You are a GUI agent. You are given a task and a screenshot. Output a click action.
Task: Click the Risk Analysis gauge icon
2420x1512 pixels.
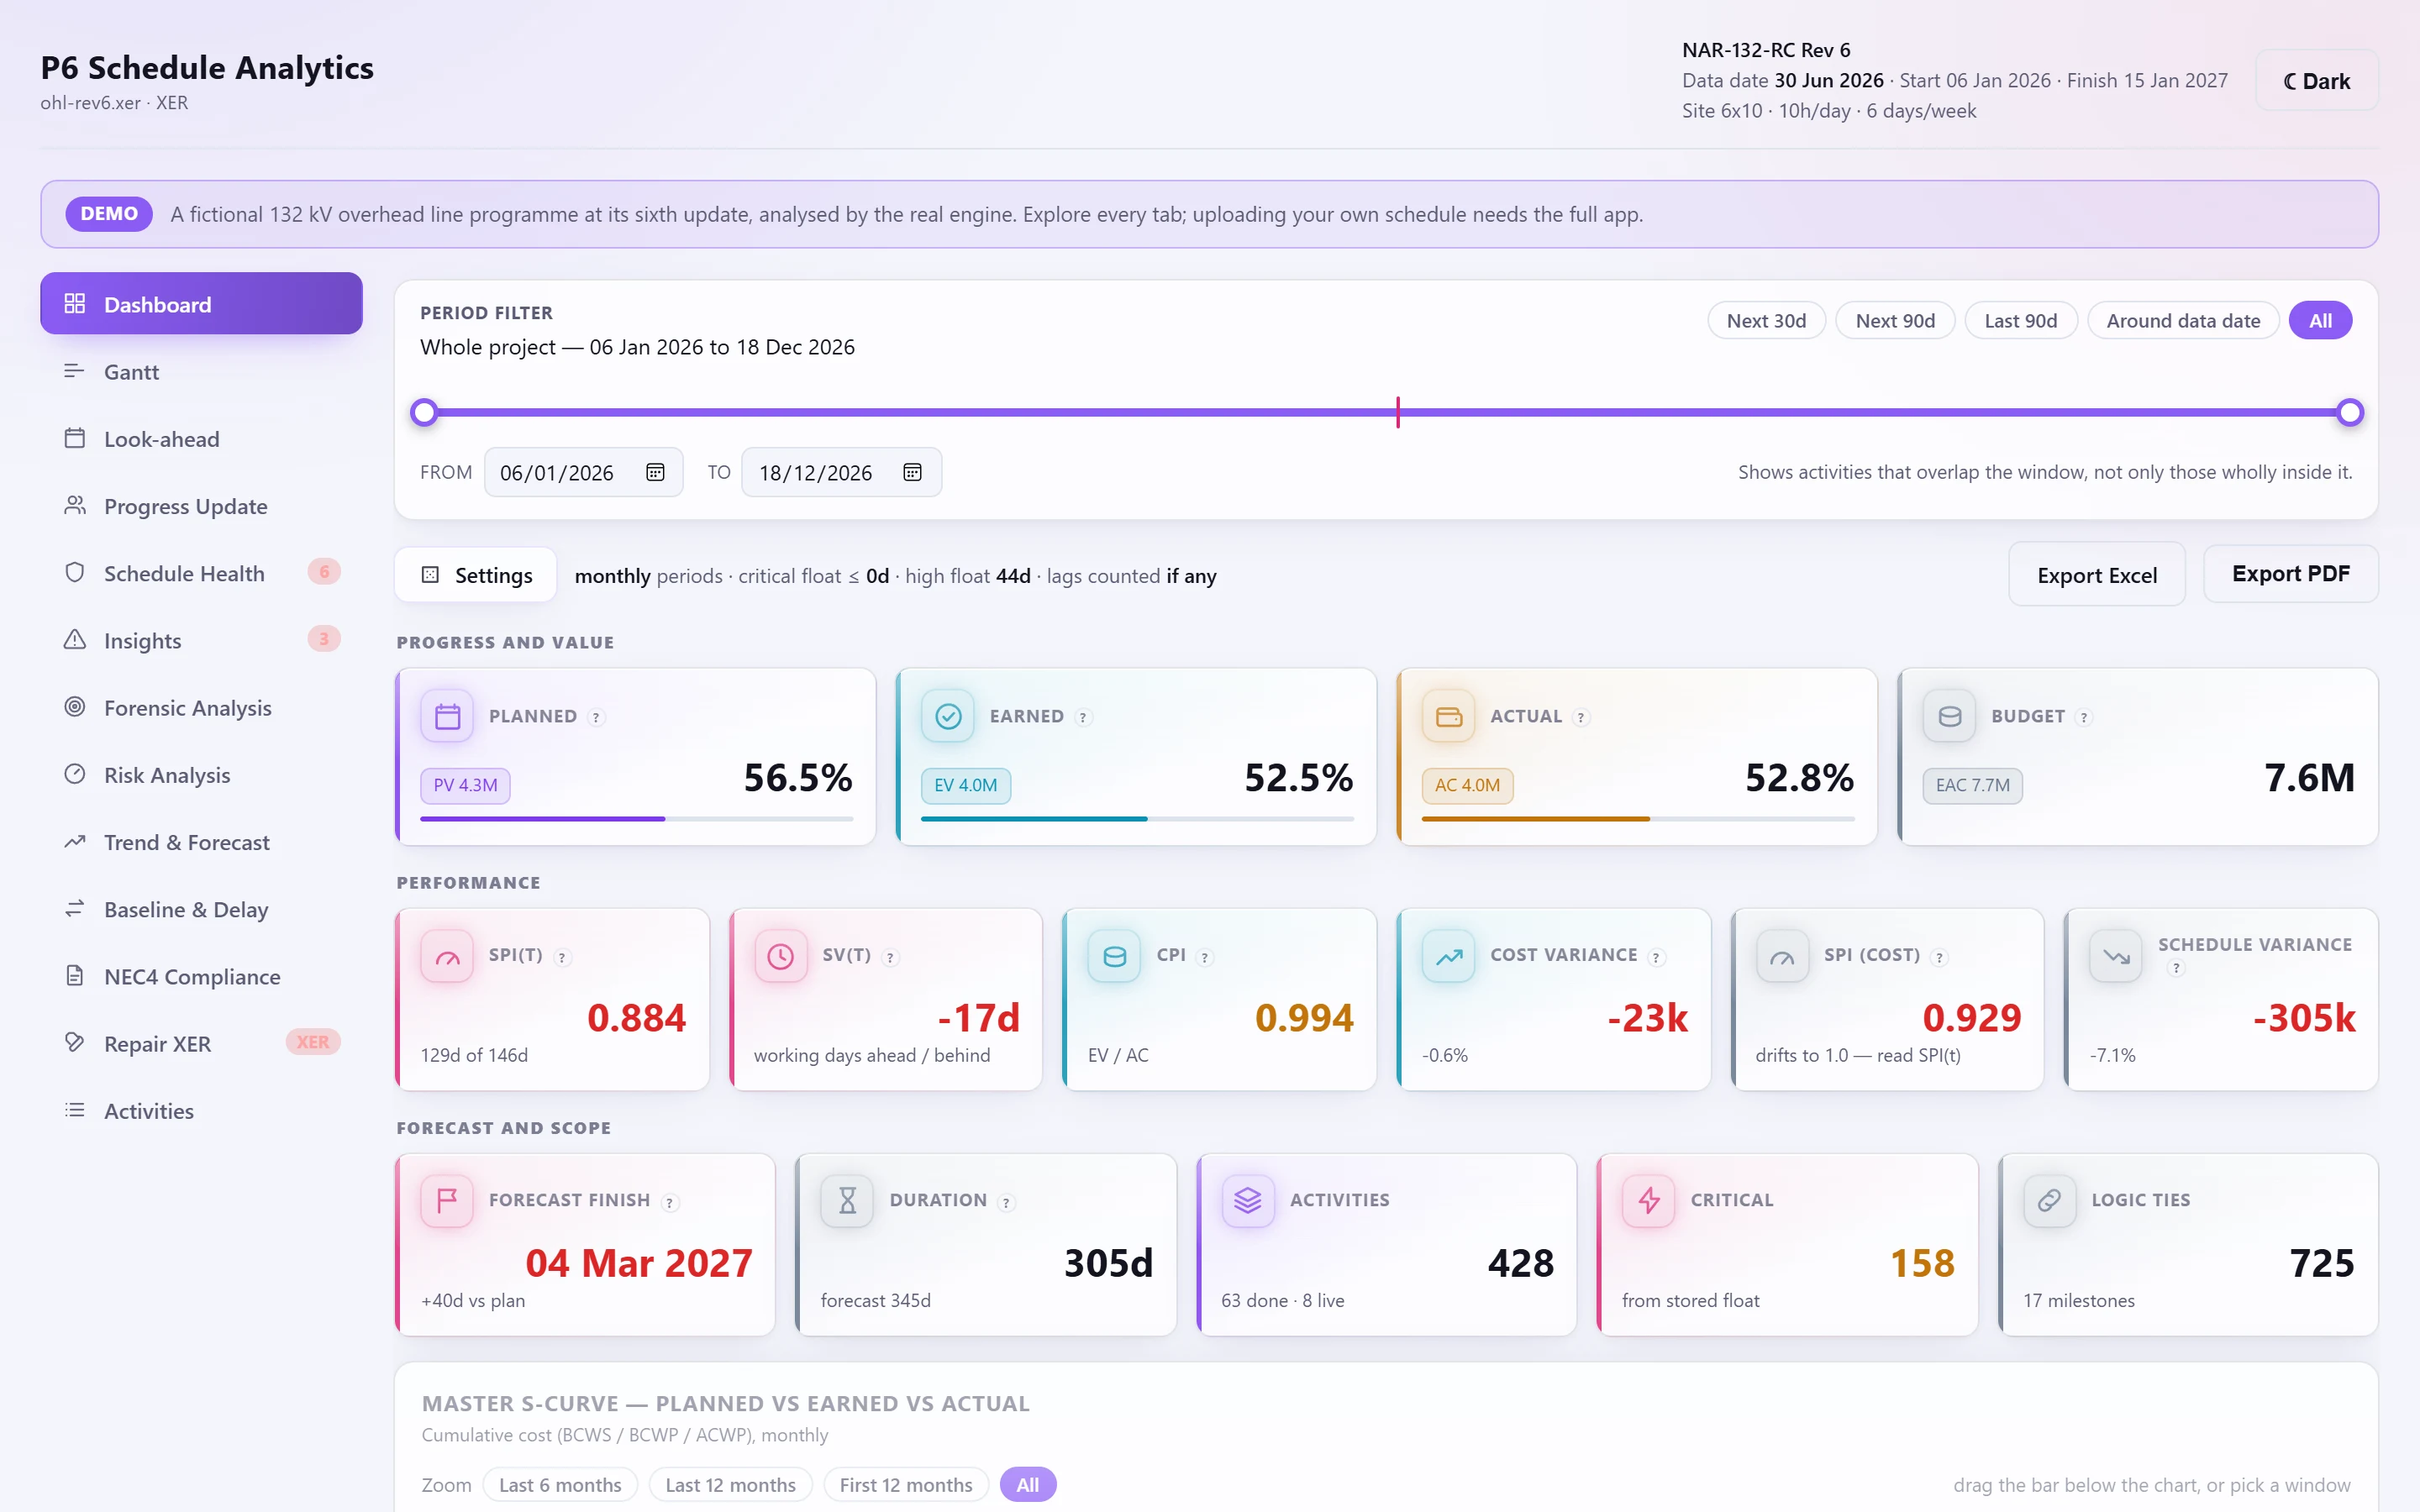74,774
